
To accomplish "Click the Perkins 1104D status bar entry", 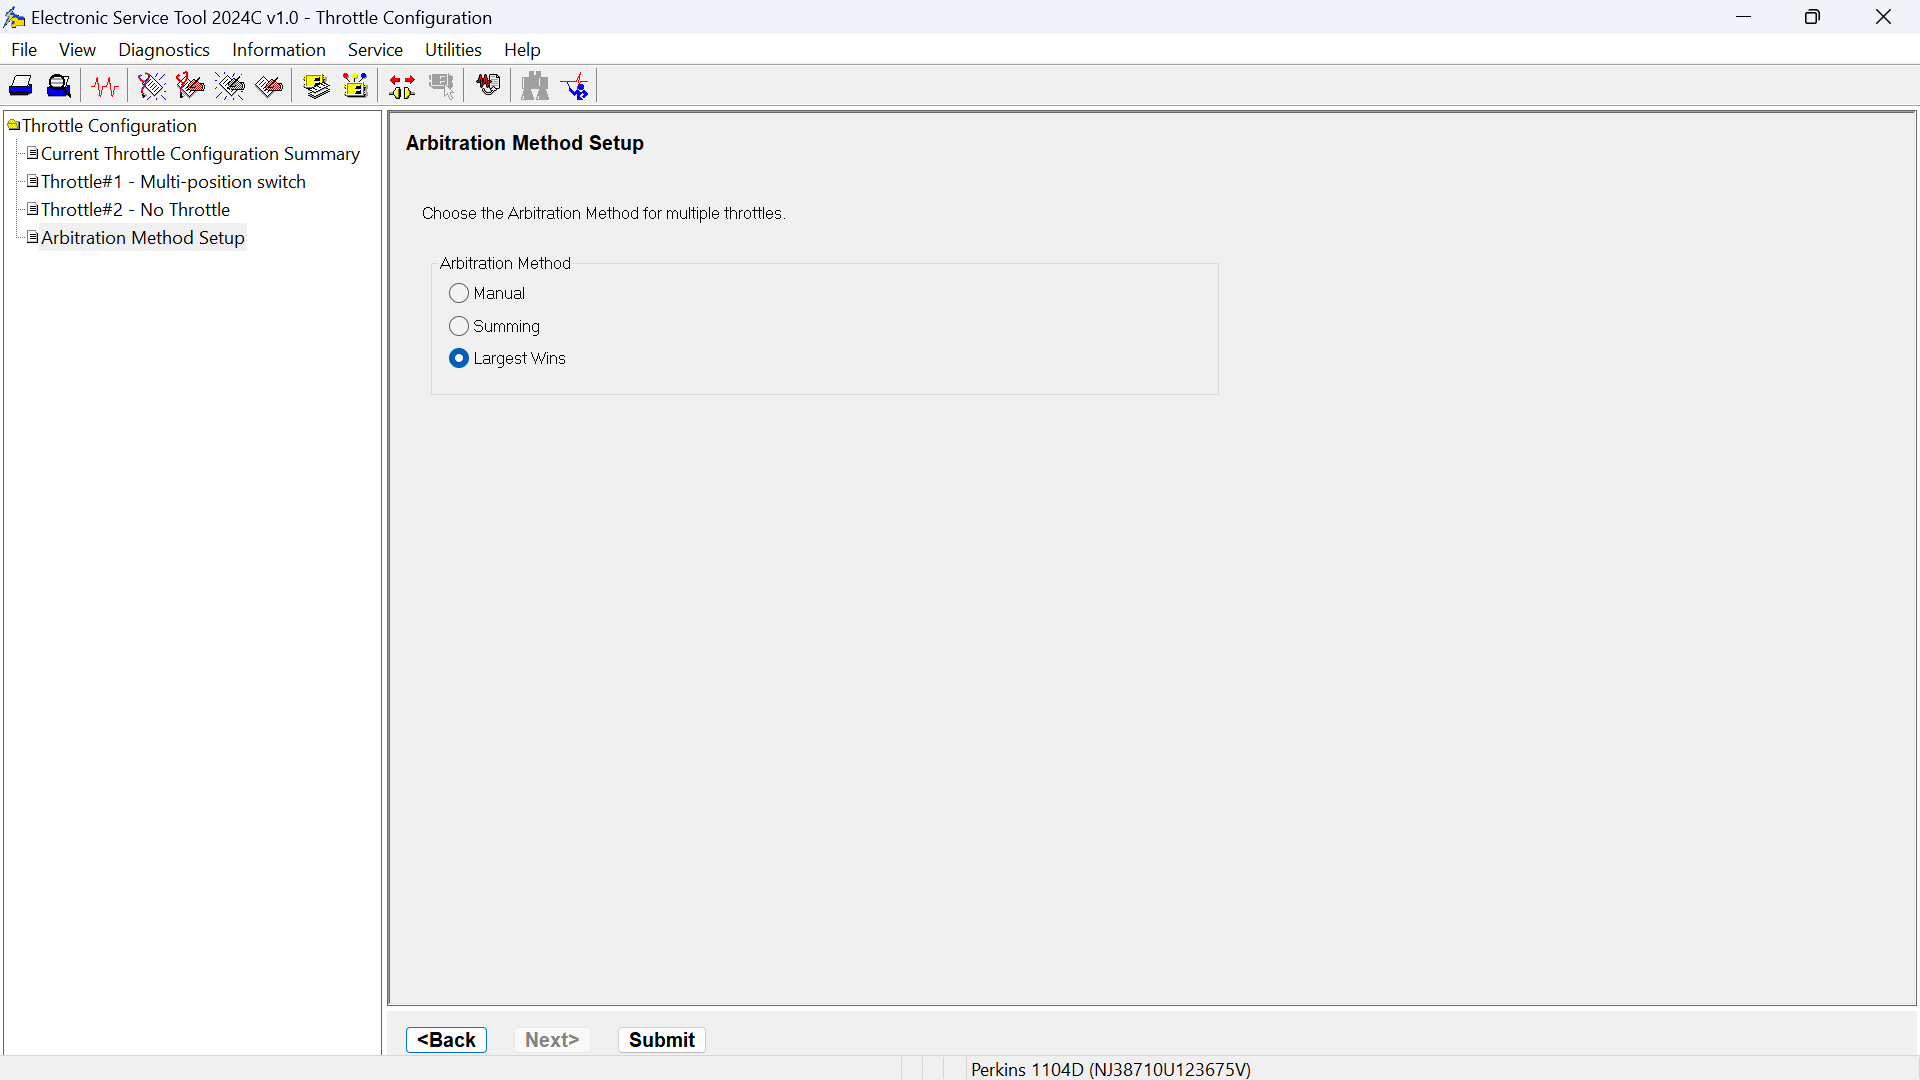I will (1110, 1069).
